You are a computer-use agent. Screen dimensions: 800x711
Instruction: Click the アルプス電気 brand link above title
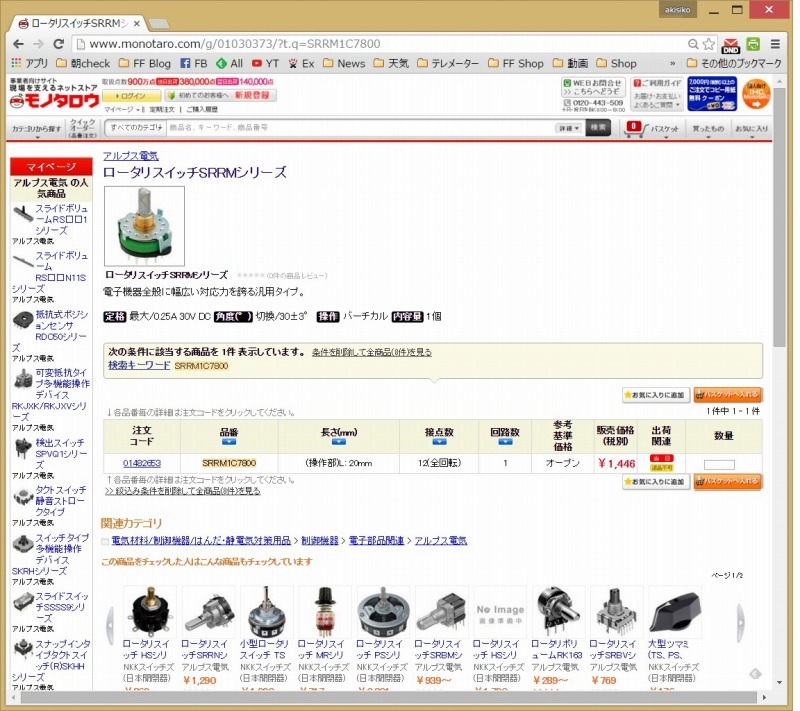[131, 156]
